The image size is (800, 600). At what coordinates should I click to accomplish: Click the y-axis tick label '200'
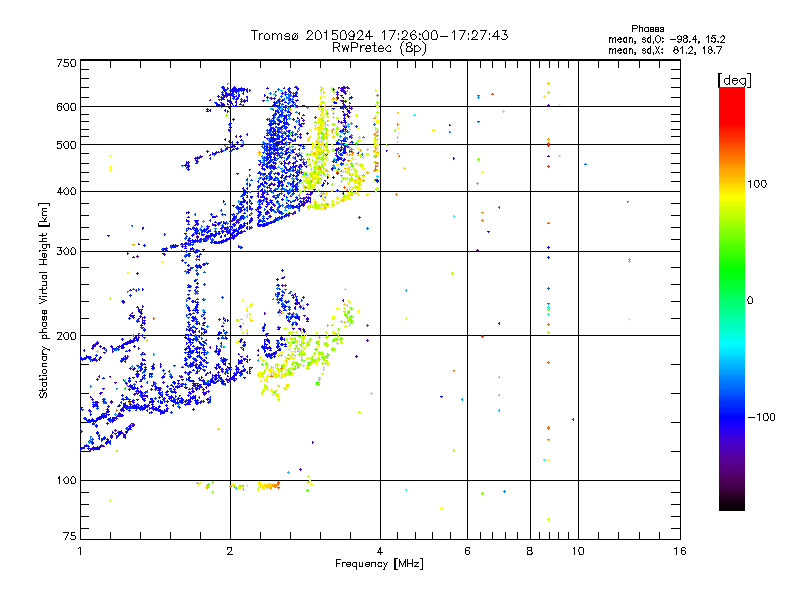pos(67,336)
